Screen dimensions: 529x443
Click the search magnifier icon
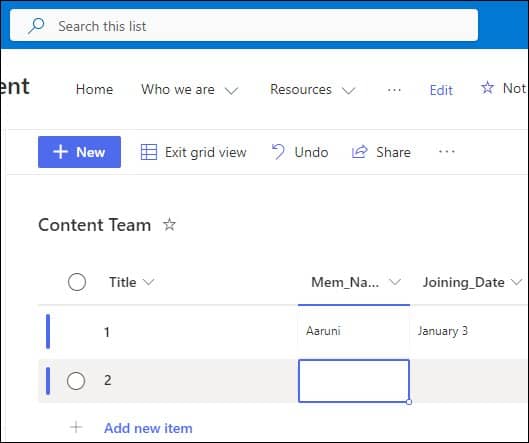tap(36, 26)
